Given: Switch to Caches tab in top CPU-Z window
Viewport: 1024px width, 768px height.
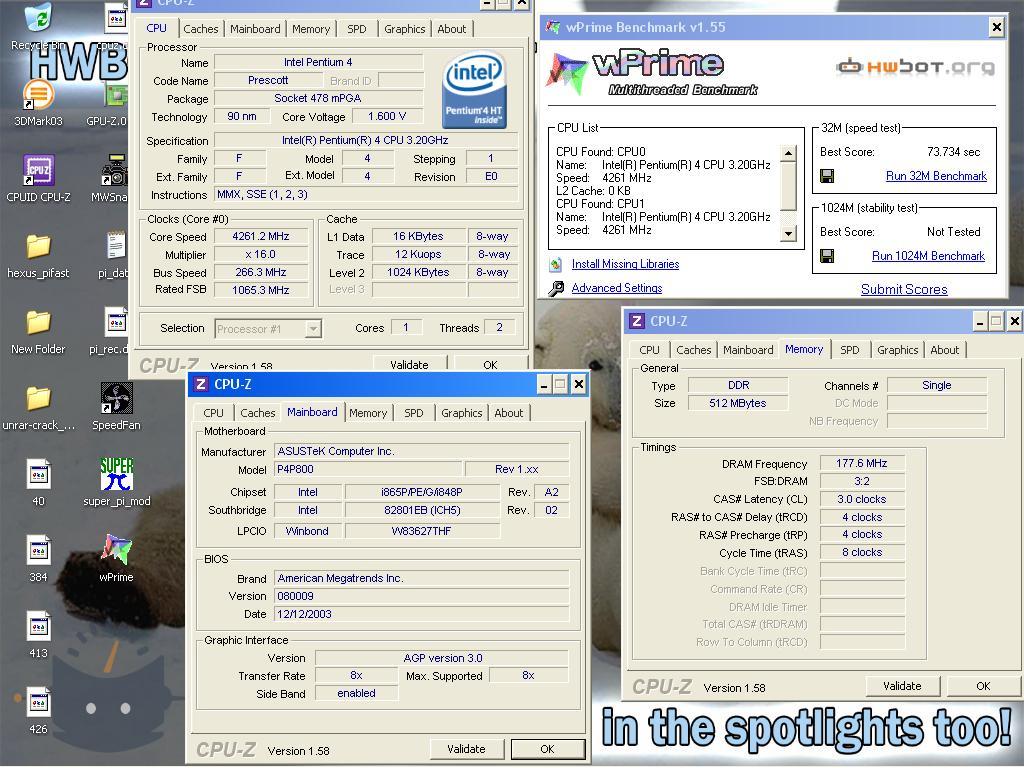Looking at the screenshot, I should 200,29.
